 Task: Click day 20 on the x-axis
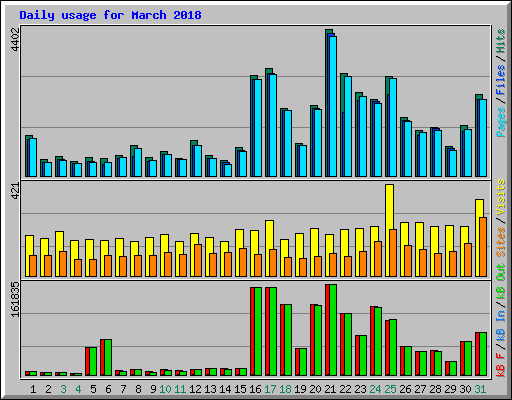(x=315, y=389)
